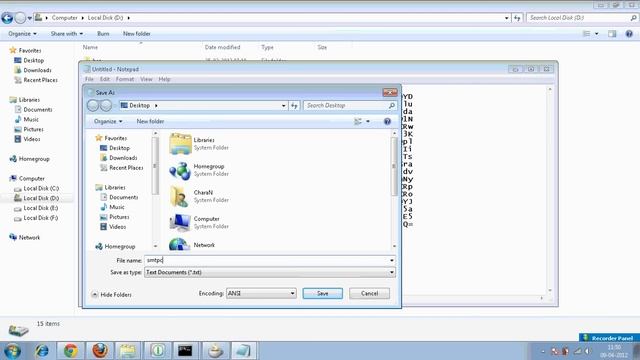Open Save as type dropdown
The height and width of the screenshot is (360, 640).
coord(270,272)
